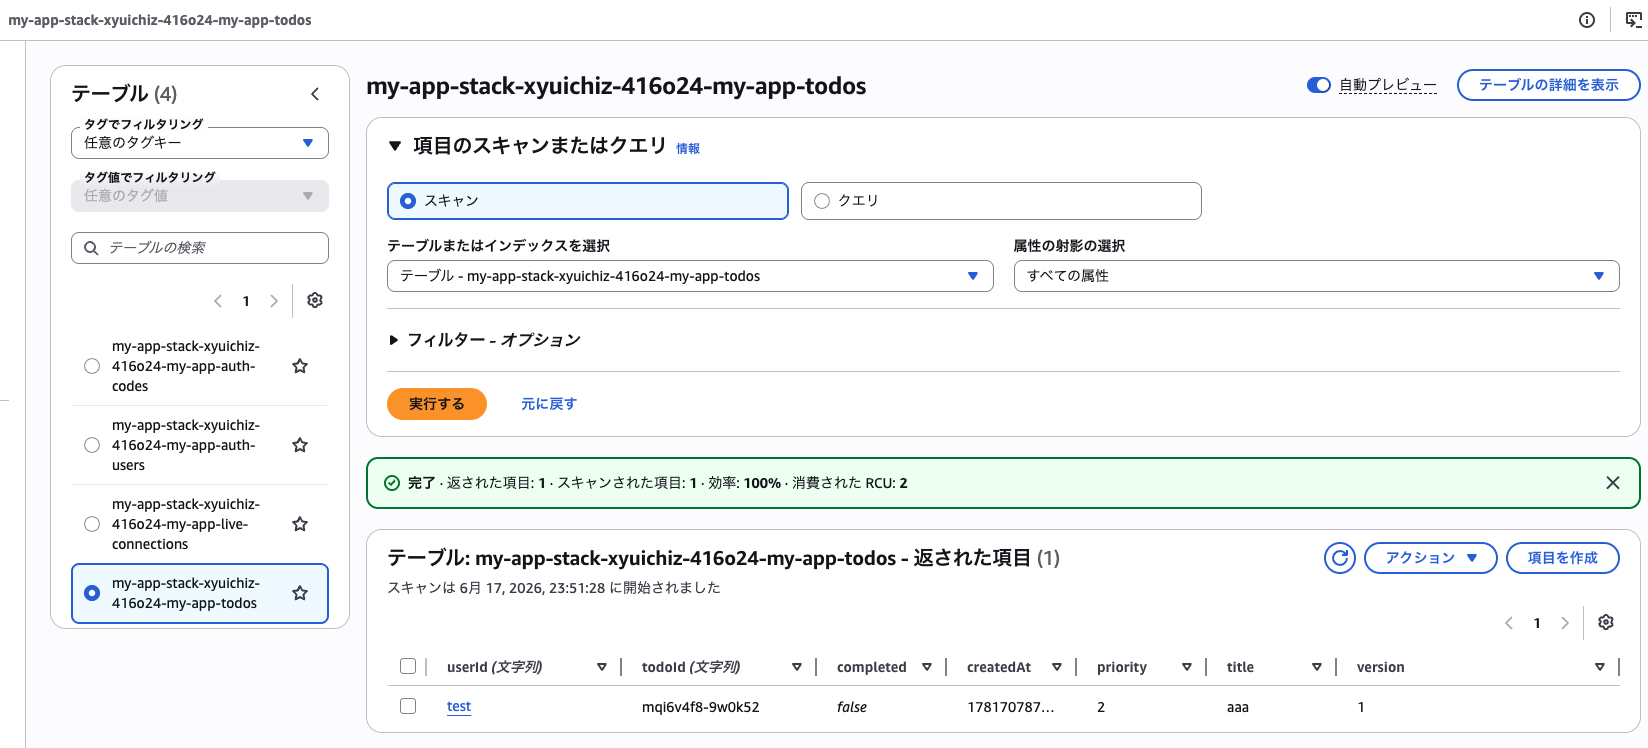
Task: Collapse 項目のスキャンまたはクエリ section
Action: pyautogui.click(x=395, y=146)
